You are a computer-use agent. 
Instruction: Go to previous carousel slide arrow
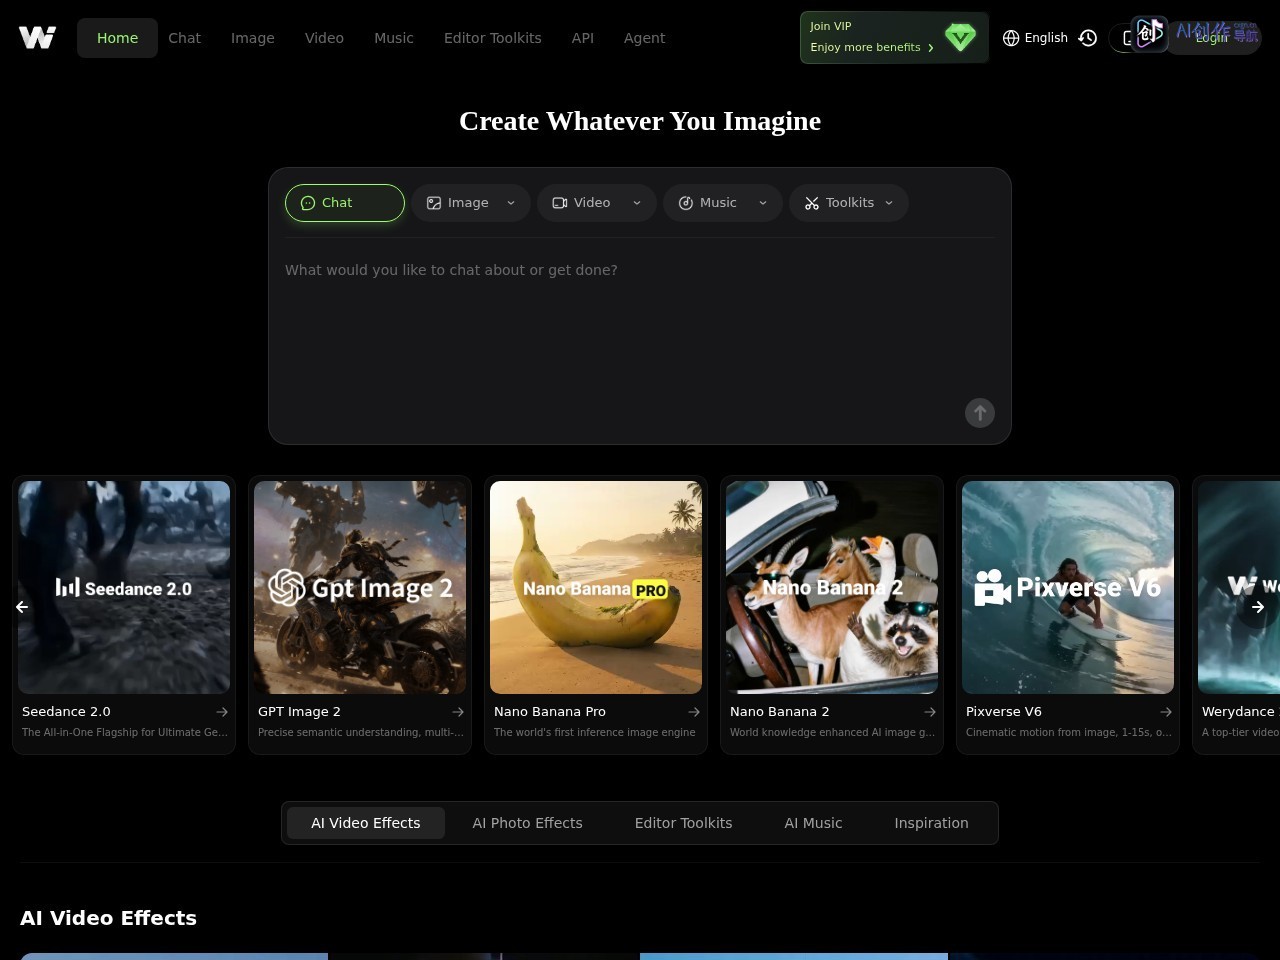coord(22,607)
